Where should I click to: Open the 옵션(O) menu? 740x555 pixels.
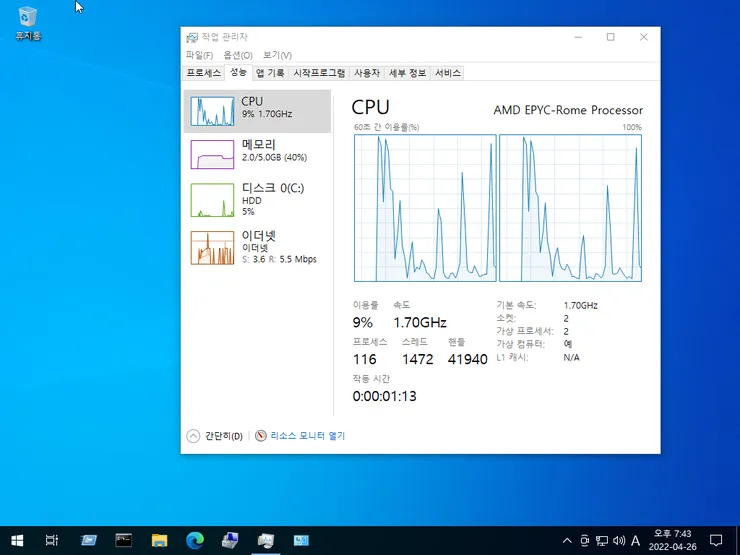(238, 55)
